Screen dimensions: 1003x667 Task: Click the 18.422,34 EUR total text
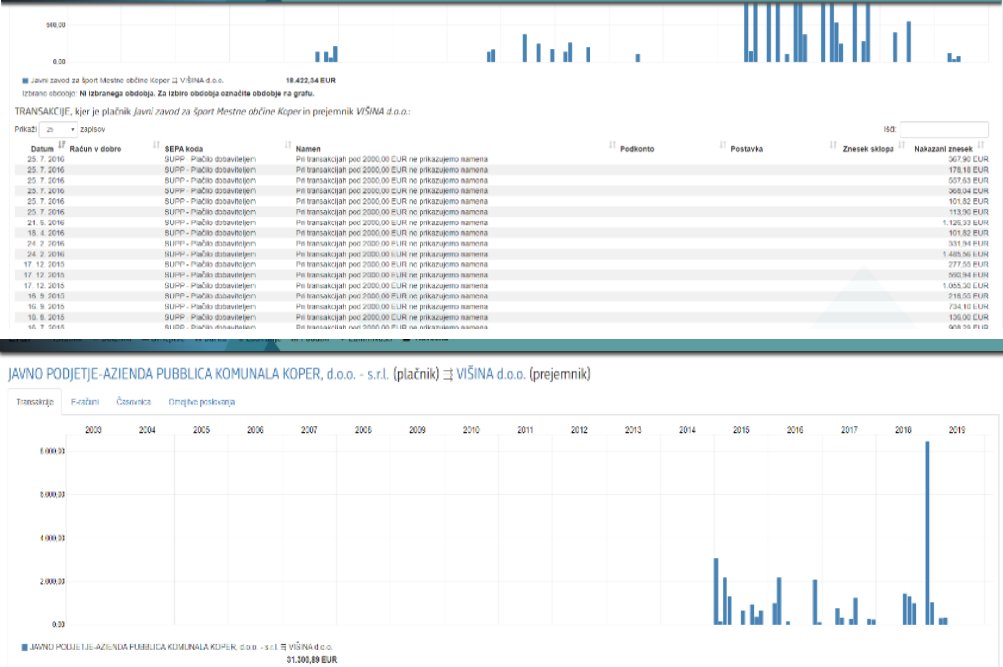coord(310,81)
